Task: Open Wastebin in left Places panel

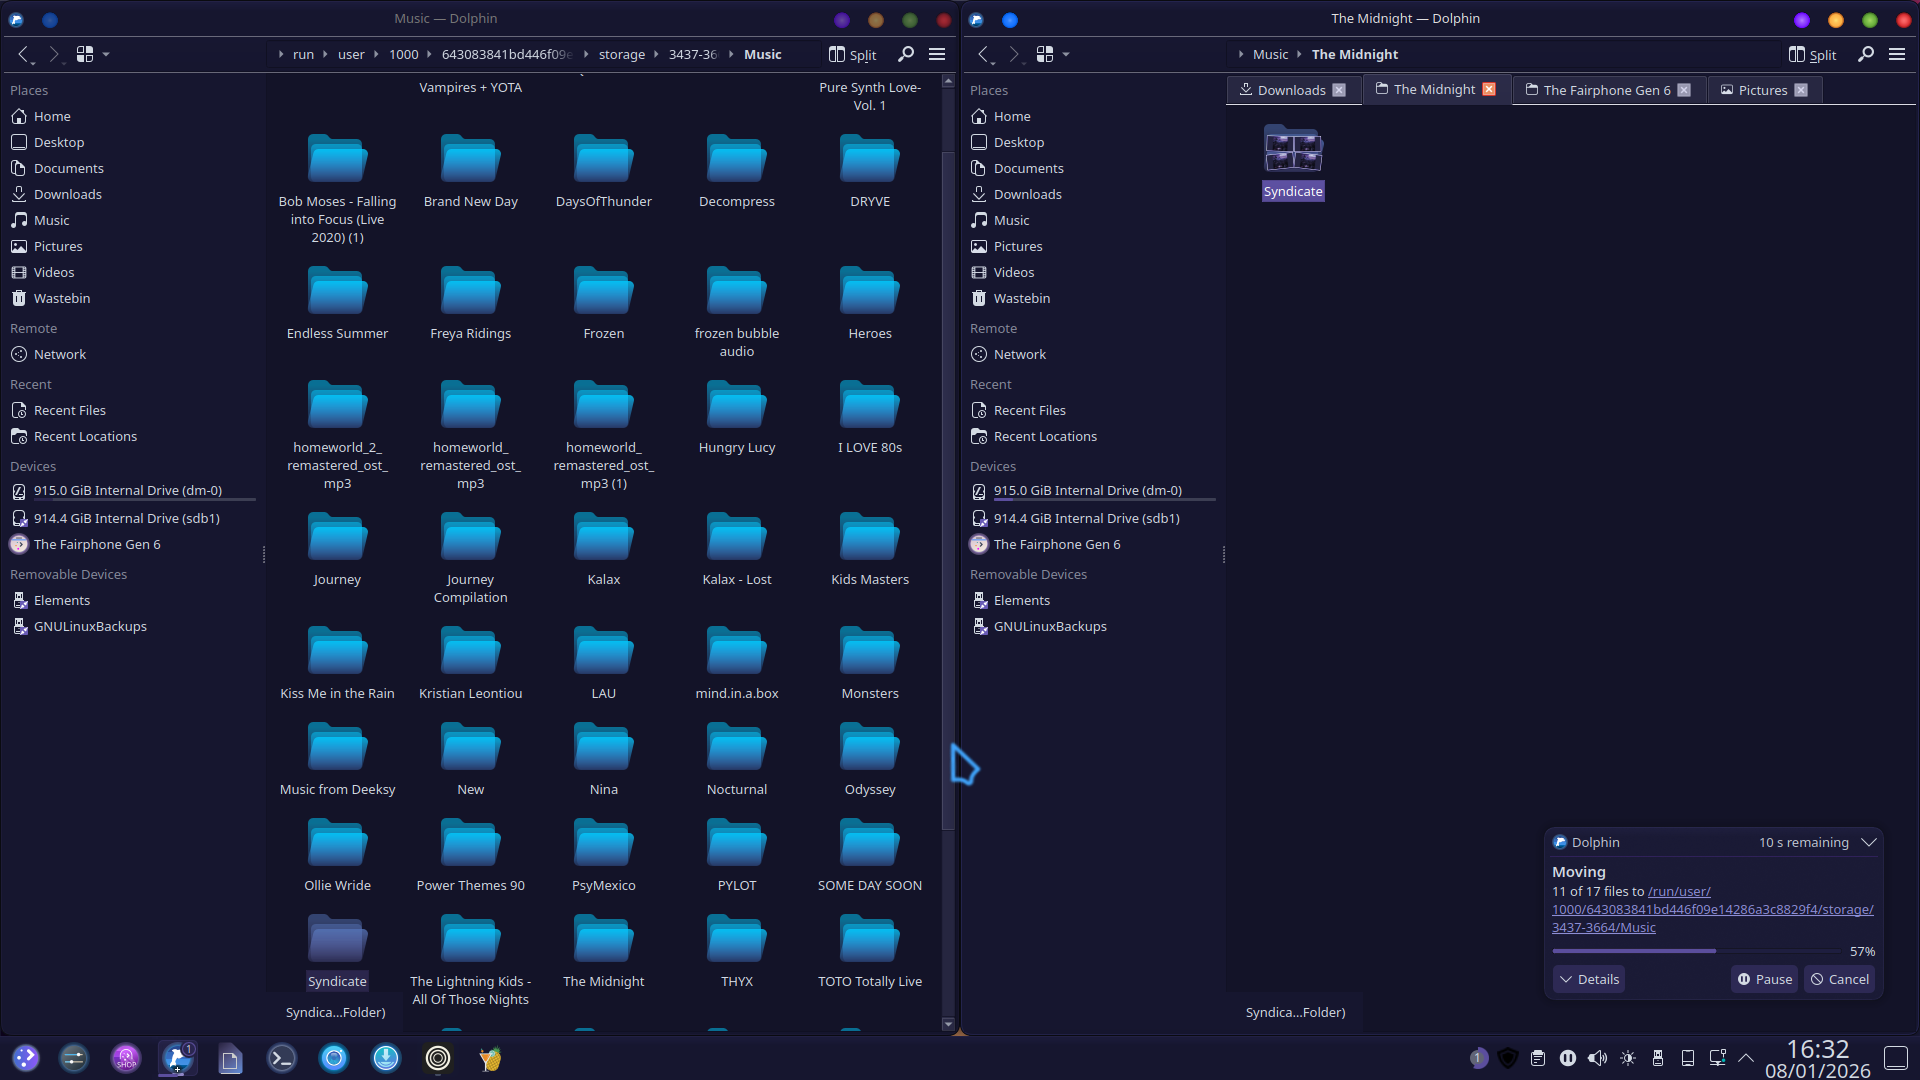Action: 61,298
